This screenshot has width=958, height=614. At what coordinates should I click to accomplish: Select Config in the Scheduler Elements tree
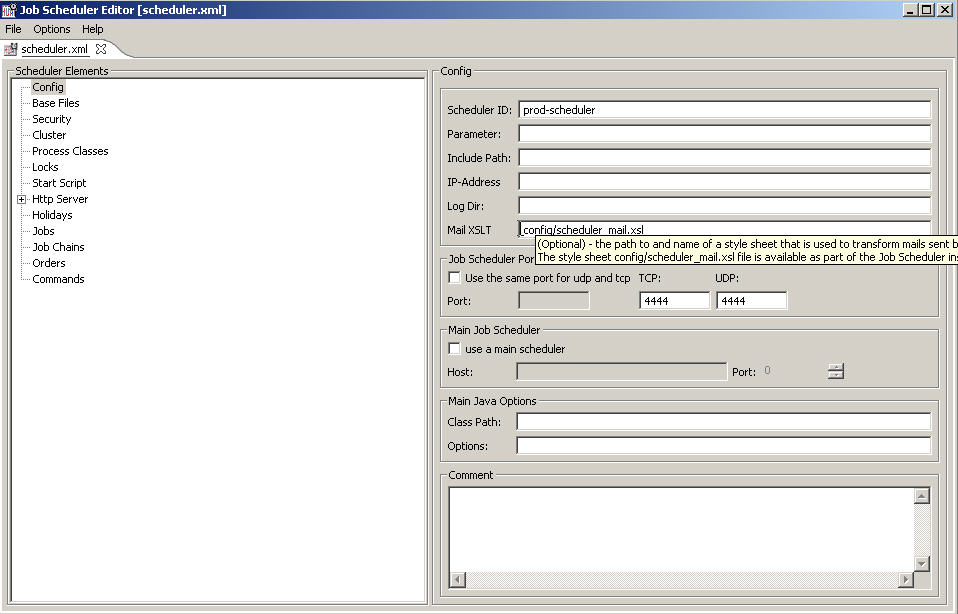[48, 87]
